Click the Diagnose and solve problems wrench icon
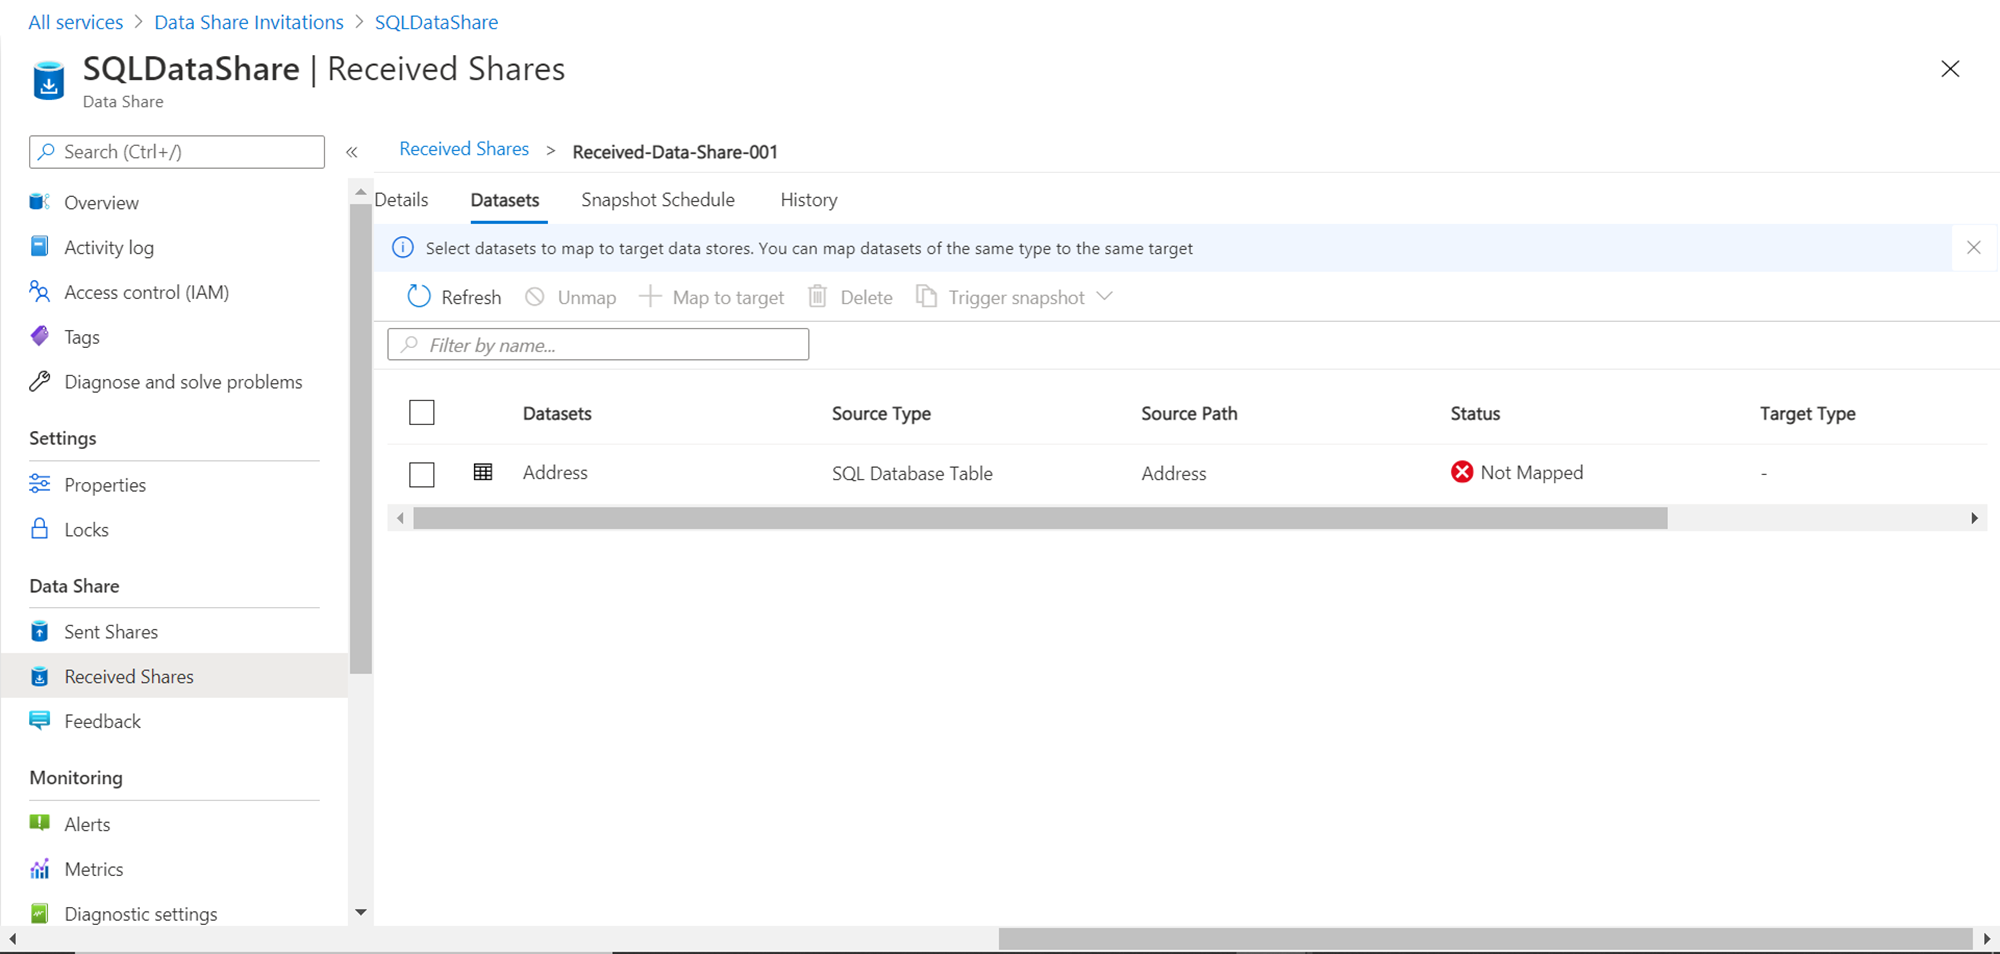Screen dimensions: 2000x954 [40, 382]
